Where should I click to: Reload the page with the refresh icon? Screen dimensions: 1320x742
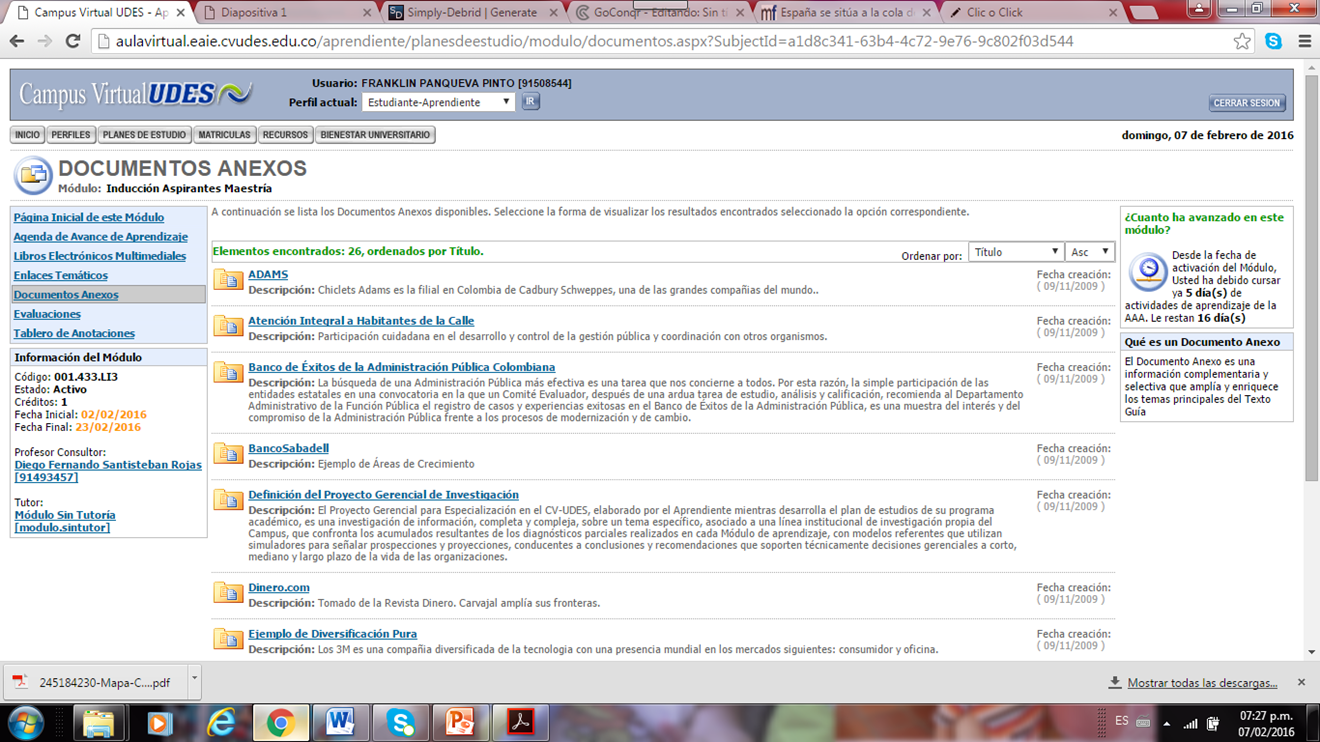[x=72, y=41]
